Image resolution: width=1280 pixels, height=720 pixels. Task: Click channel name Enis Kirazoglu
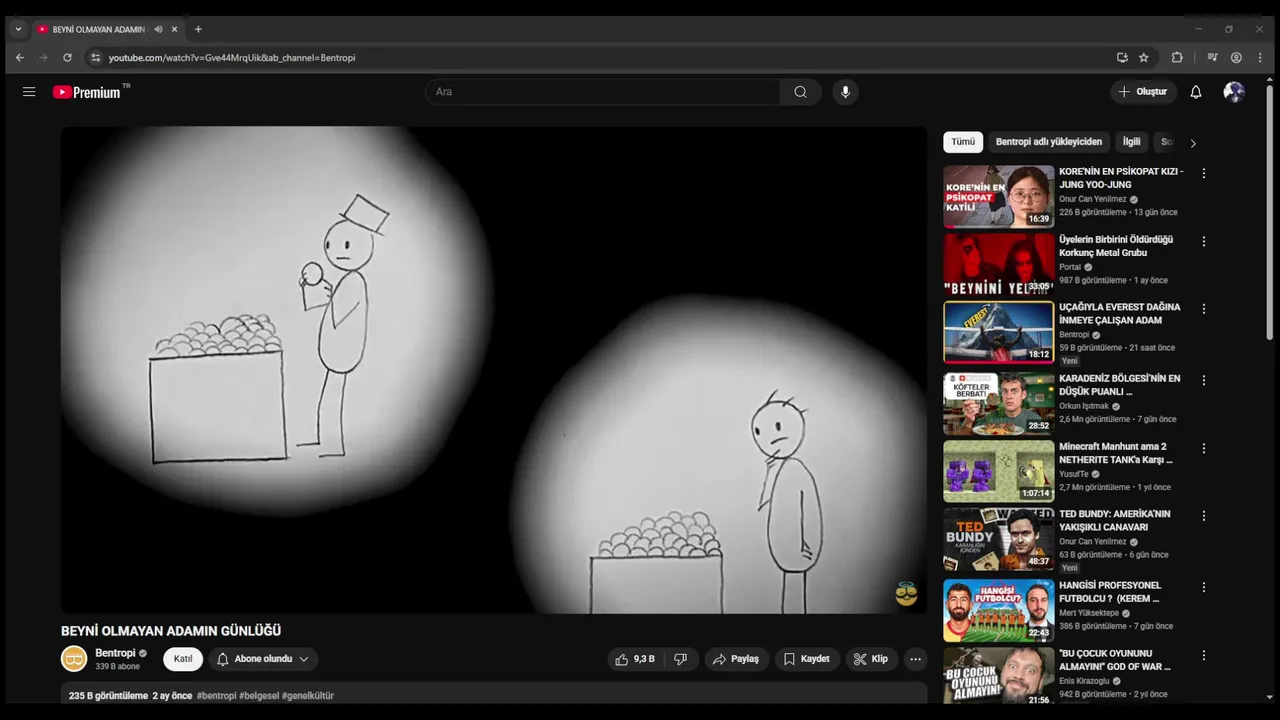[1082, 681]
